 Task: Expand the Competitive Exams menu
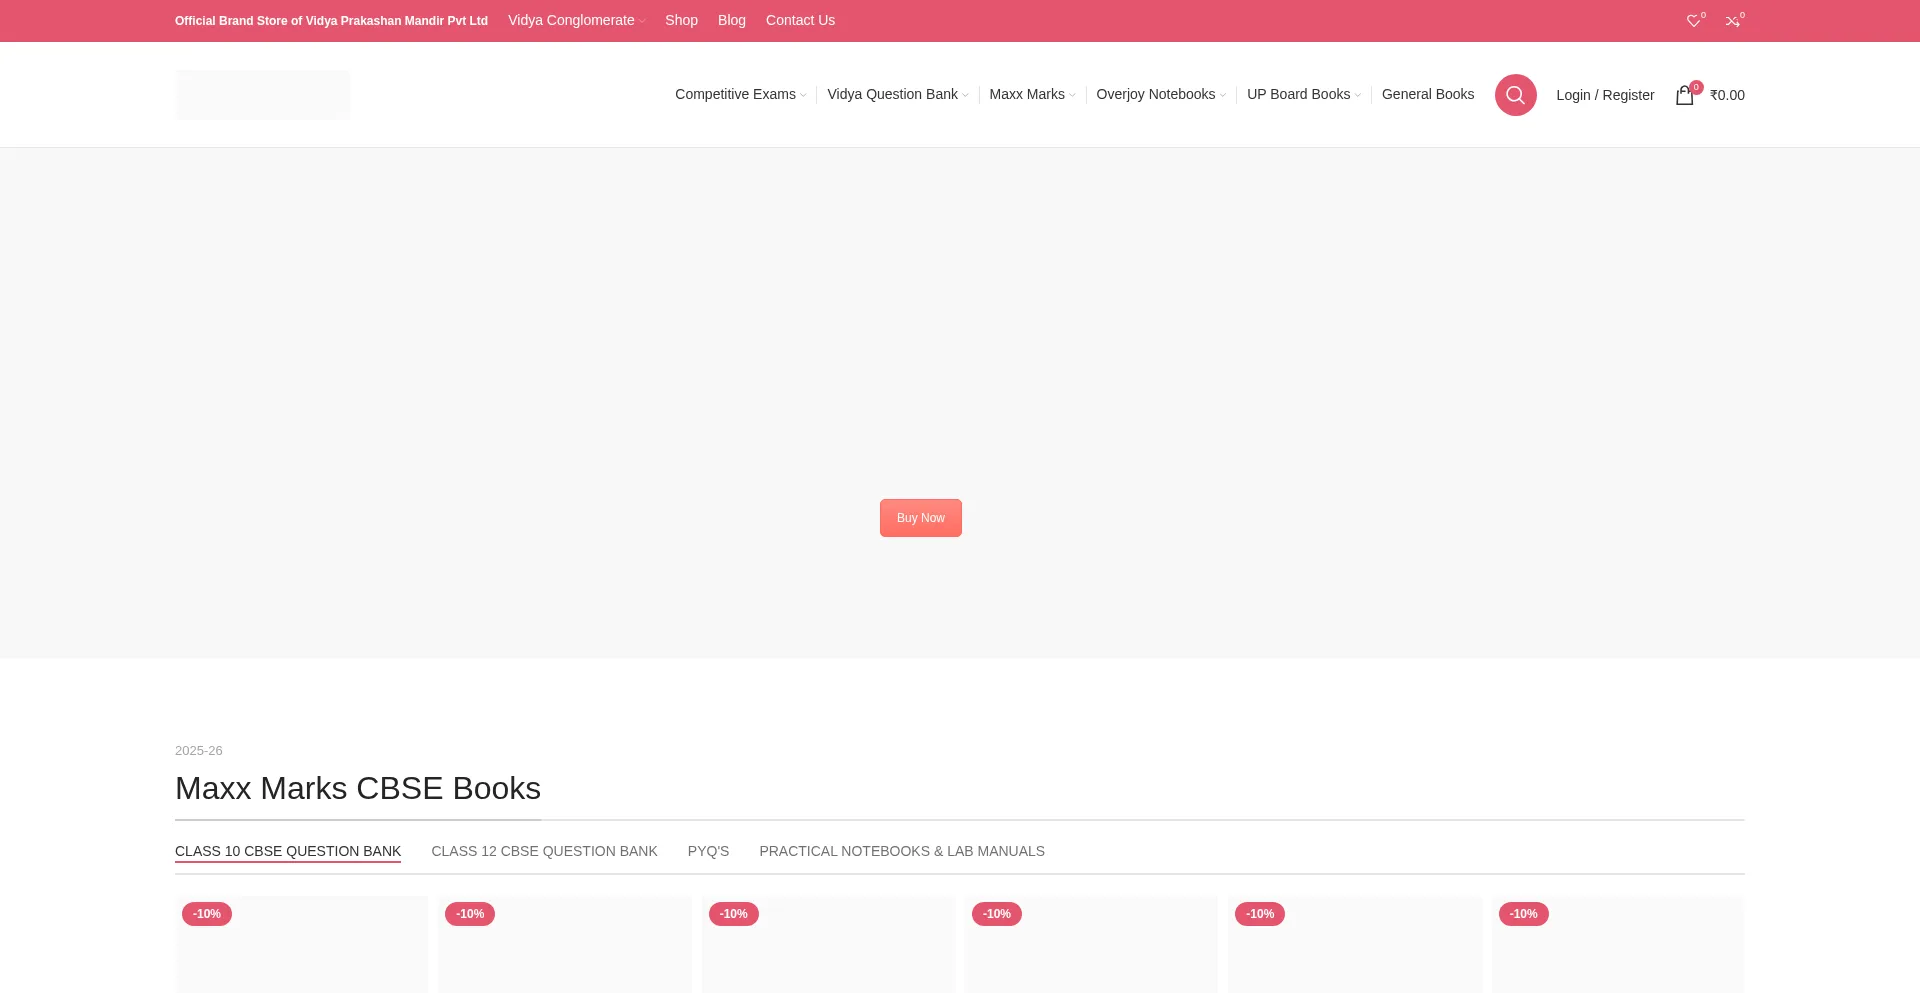click(736, 94)
